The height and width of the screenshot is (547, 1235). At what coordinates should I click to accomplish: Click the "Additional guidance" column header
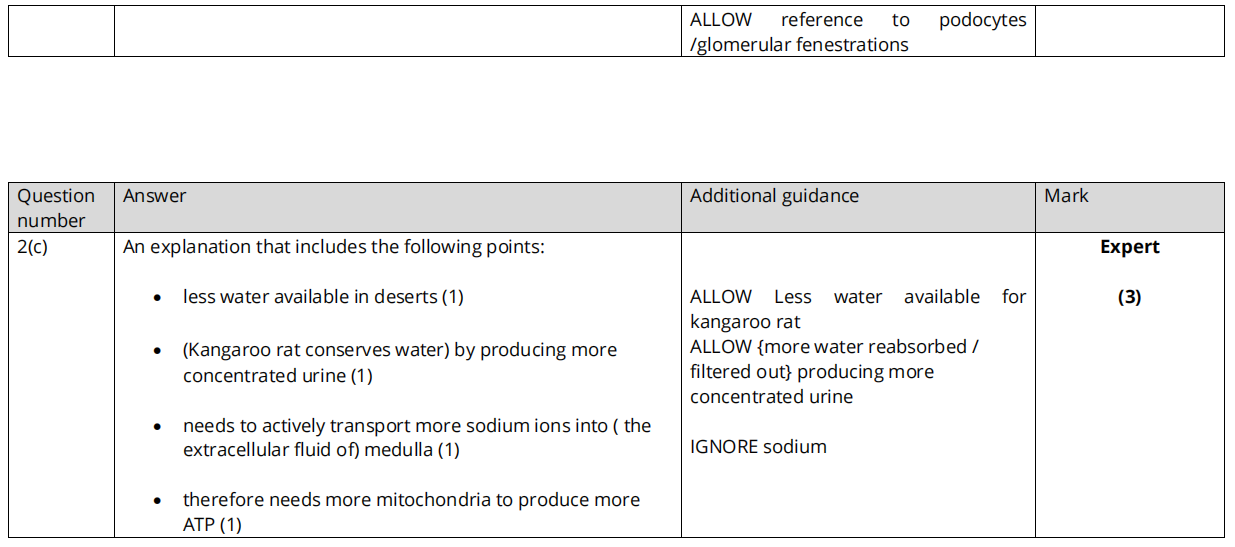(774, 196)
